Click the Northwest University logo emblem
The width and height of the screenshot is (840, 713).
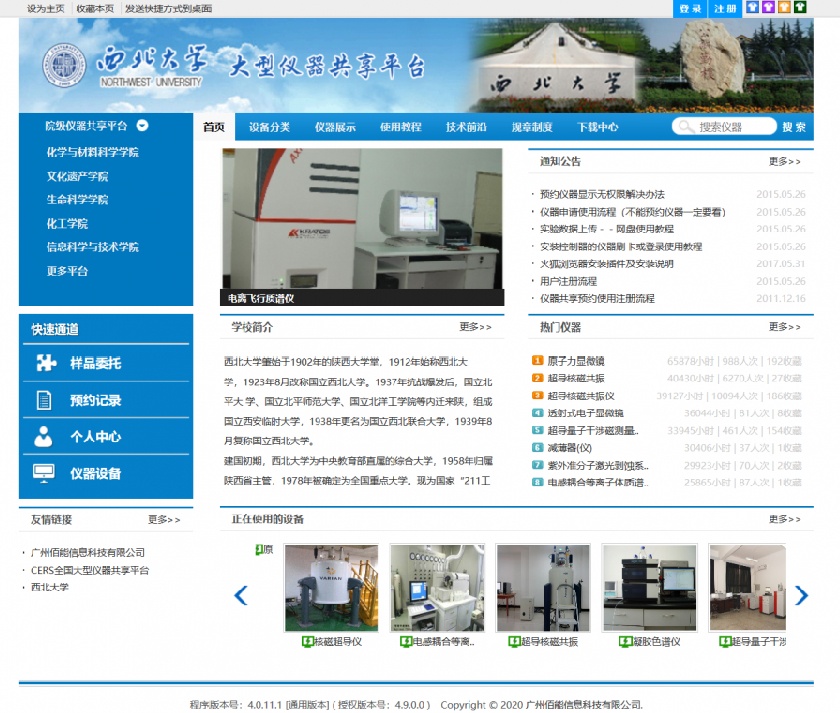pos(64,66)
